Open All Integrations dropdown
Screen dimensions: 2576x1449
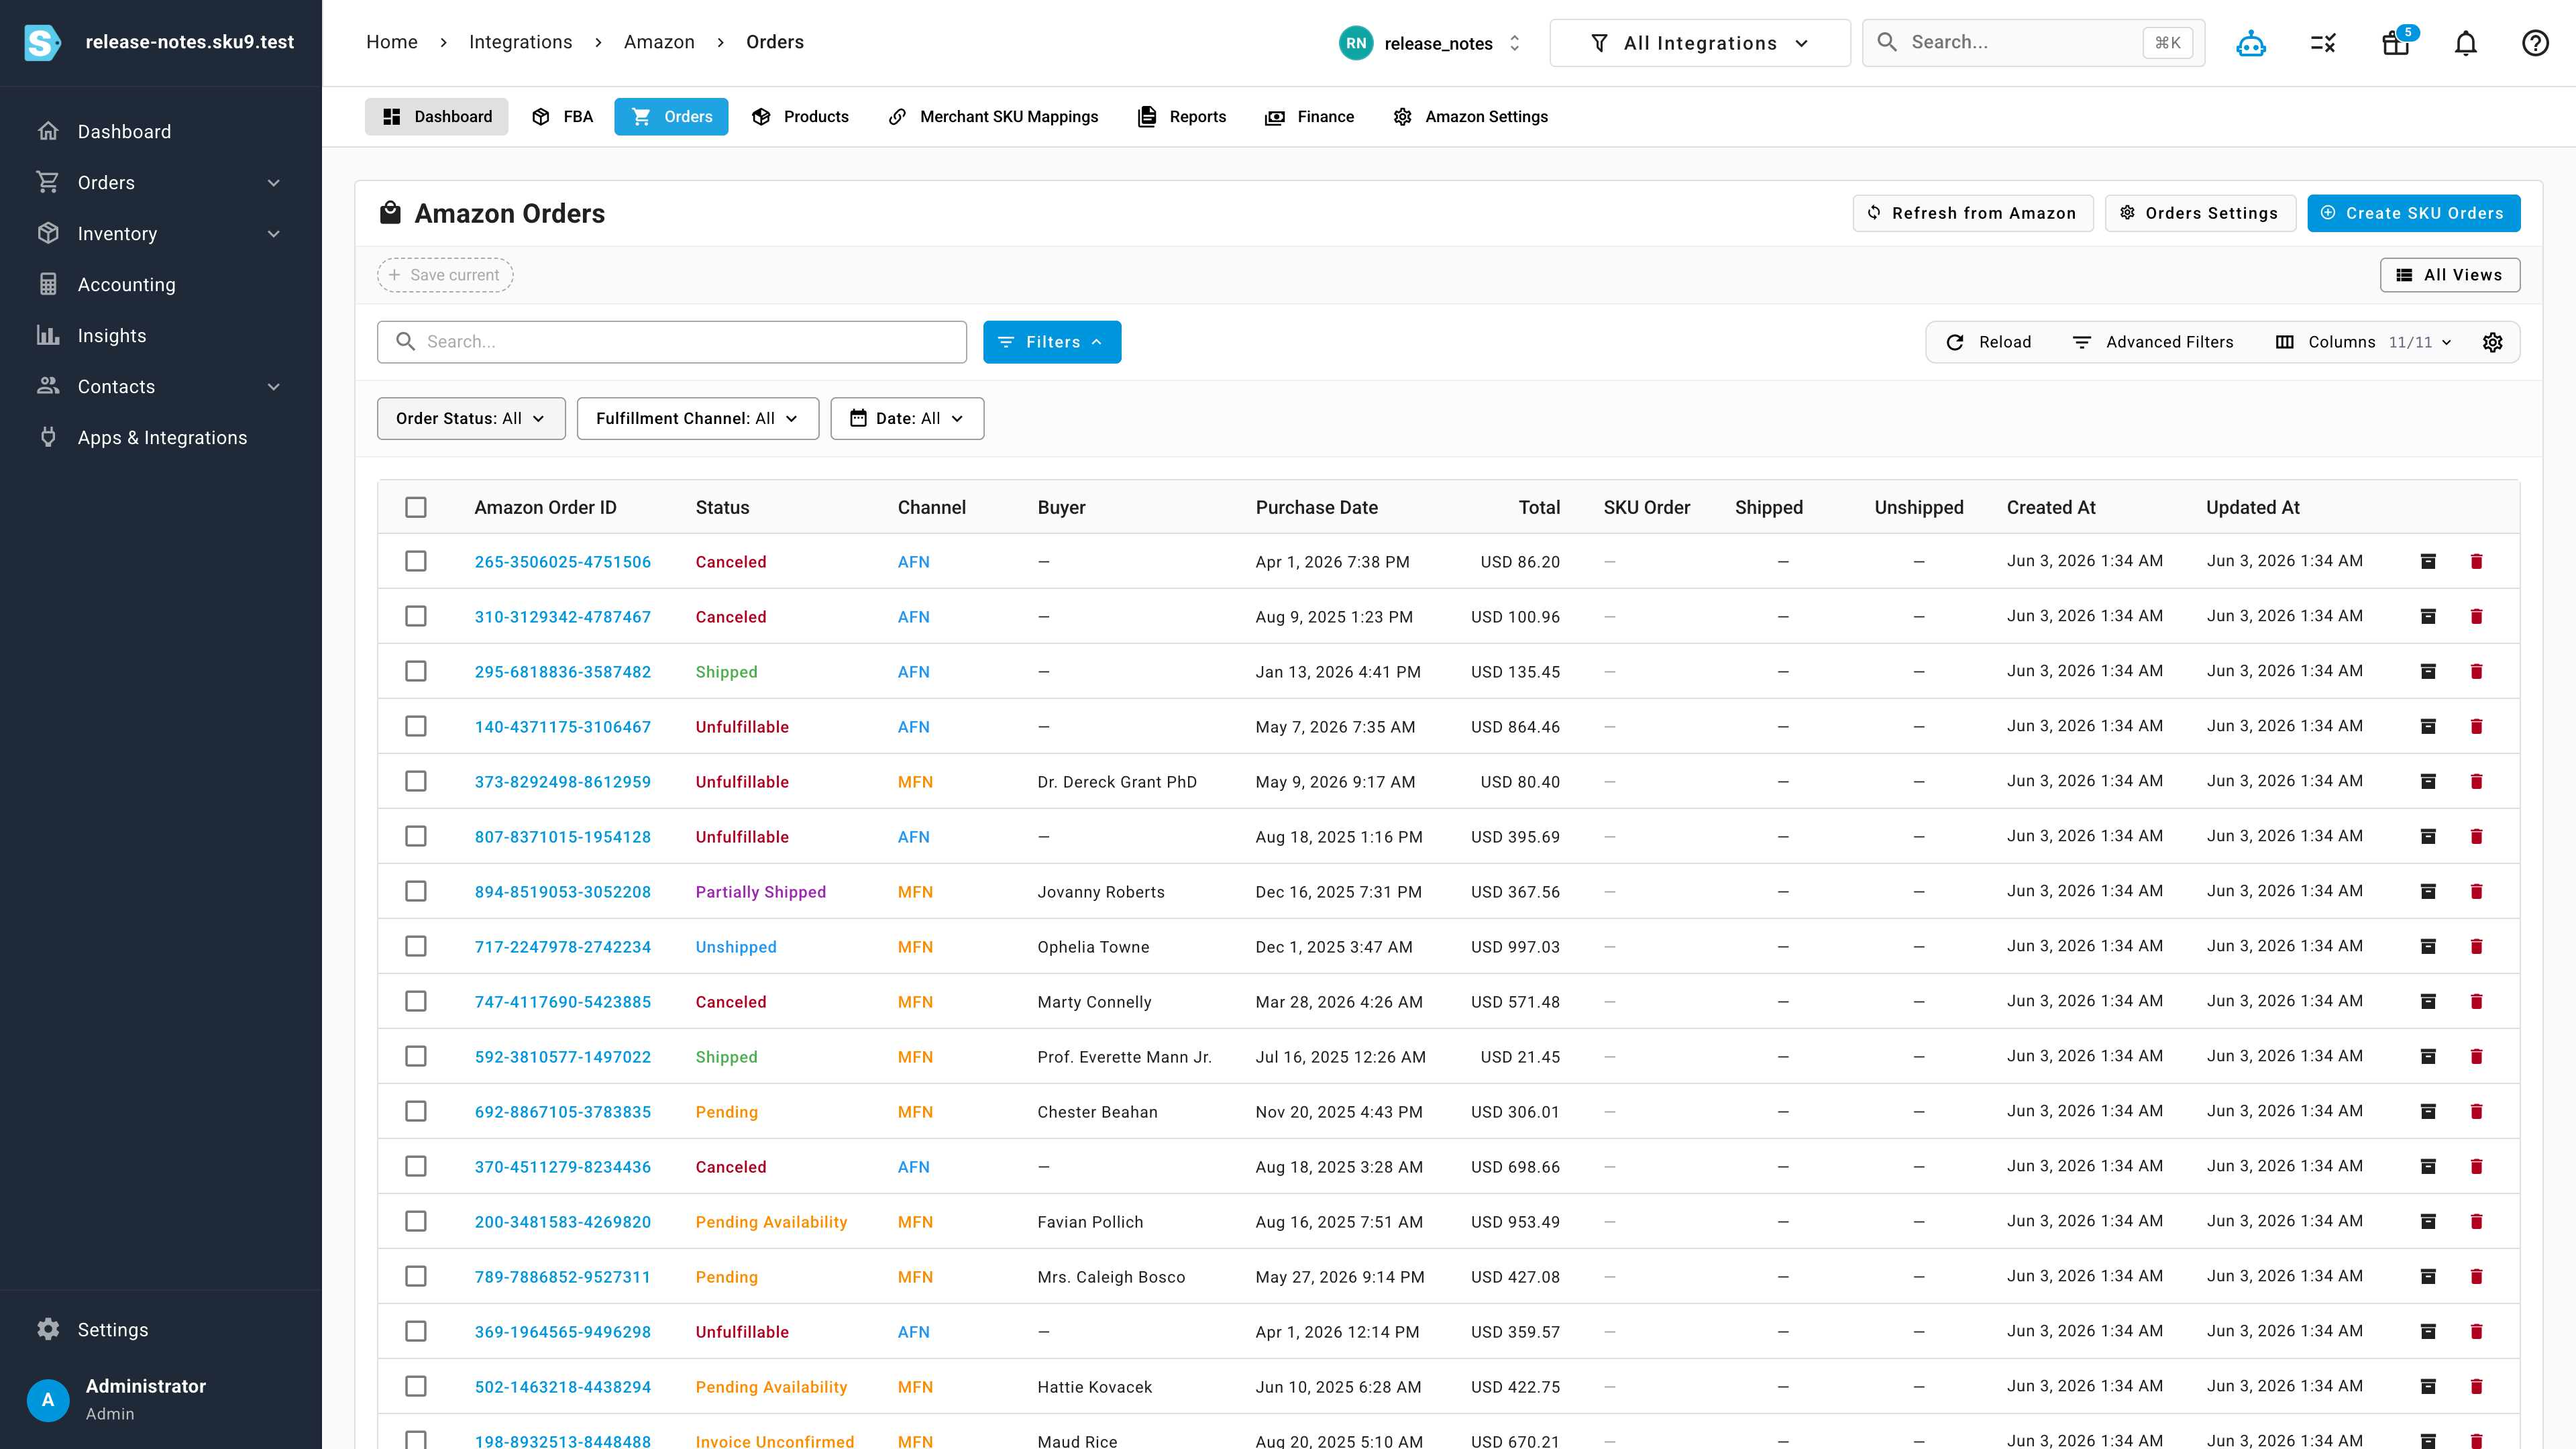click(x=1699, y=43)
